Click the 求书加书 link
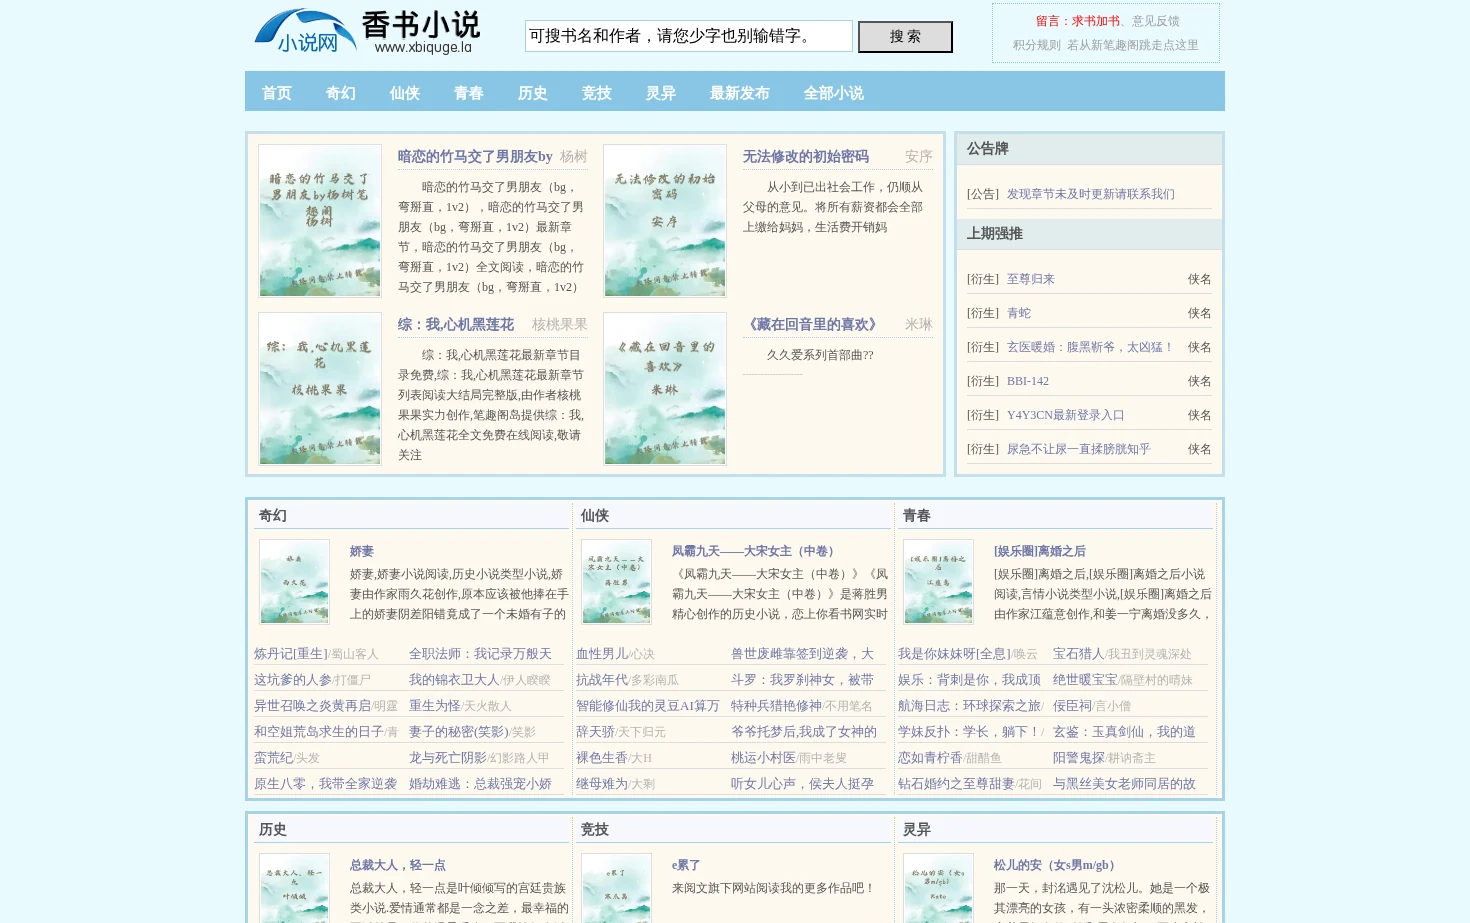1470x923 pixels. click(x=1096, y=21)
